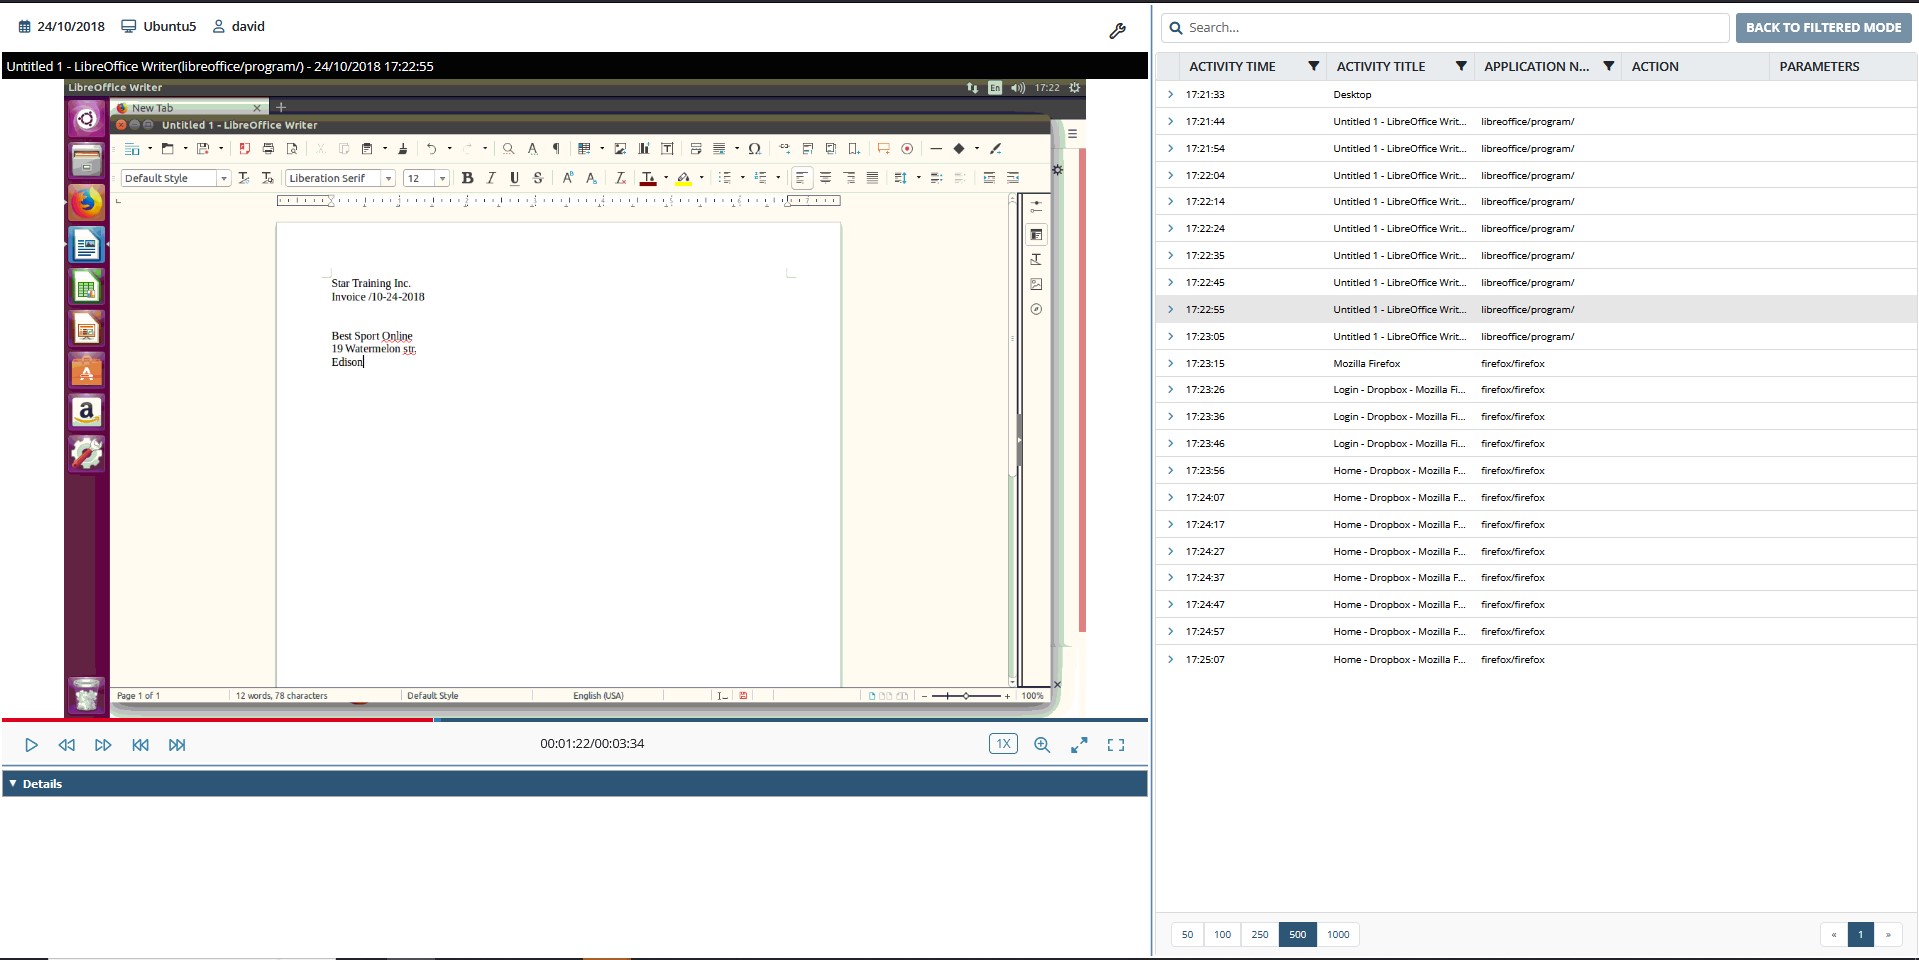1919x960 pixels.
Task: Click the expand video arrows icon
Action: click(x=1079, y=745)
